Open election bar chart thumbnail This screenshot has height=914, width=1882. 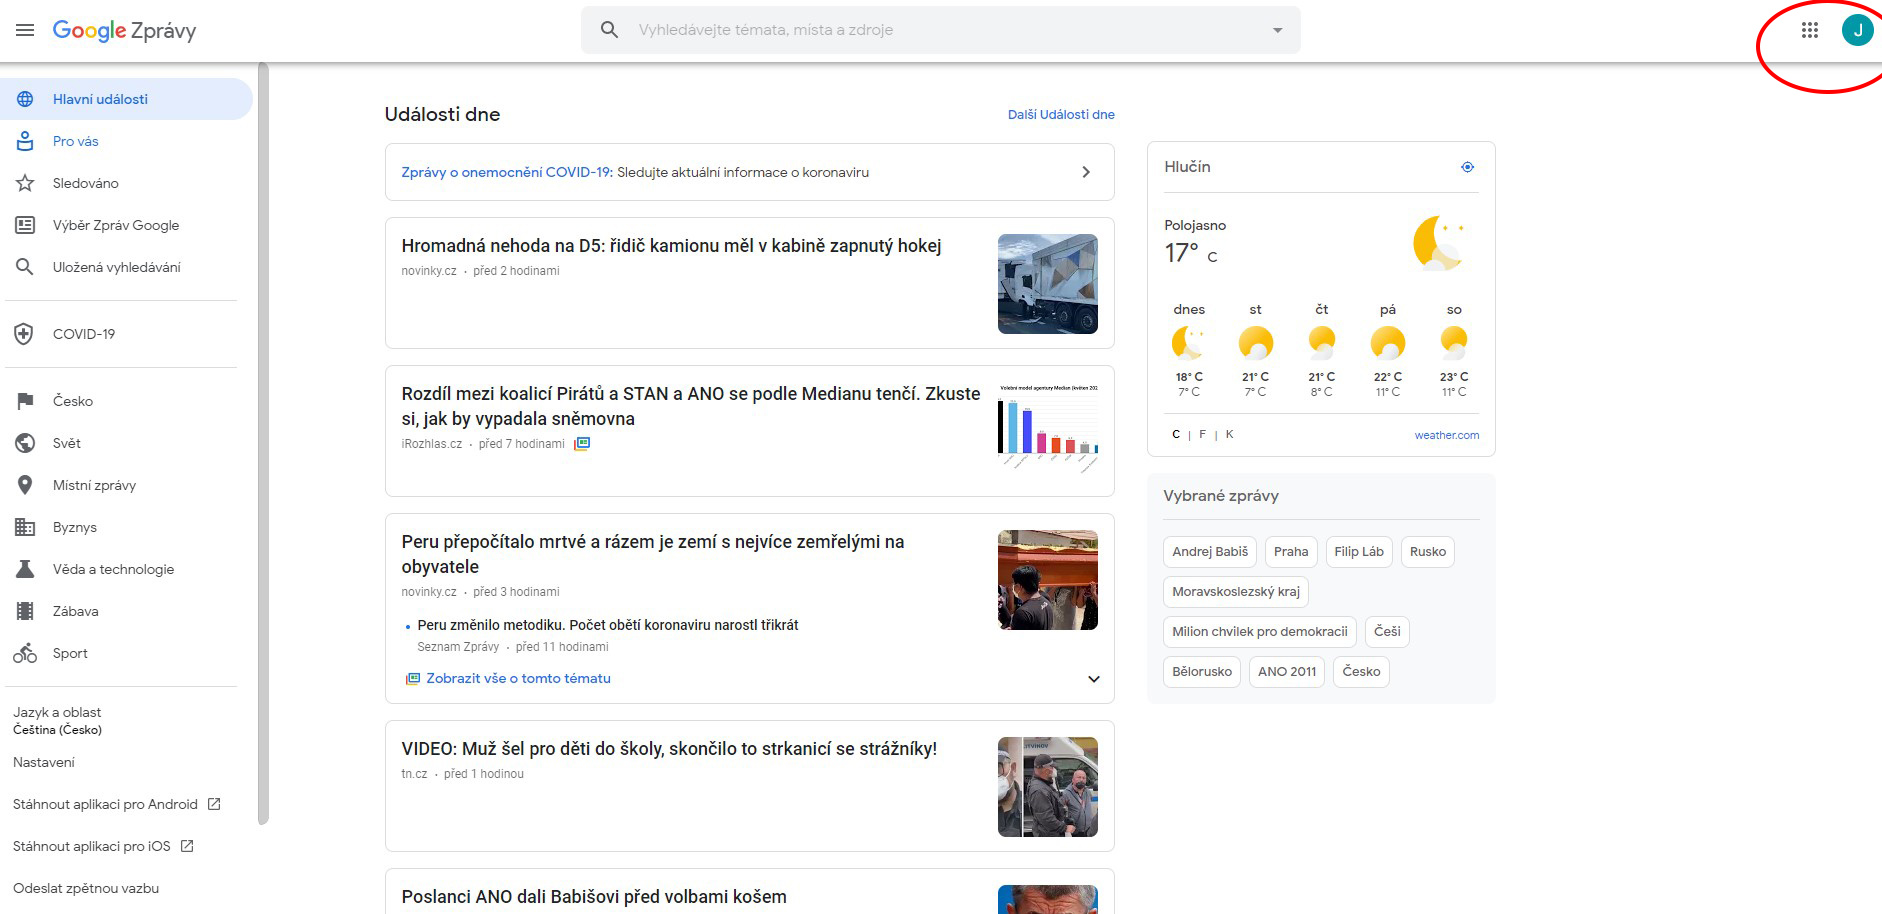(x=1048, y=432)
